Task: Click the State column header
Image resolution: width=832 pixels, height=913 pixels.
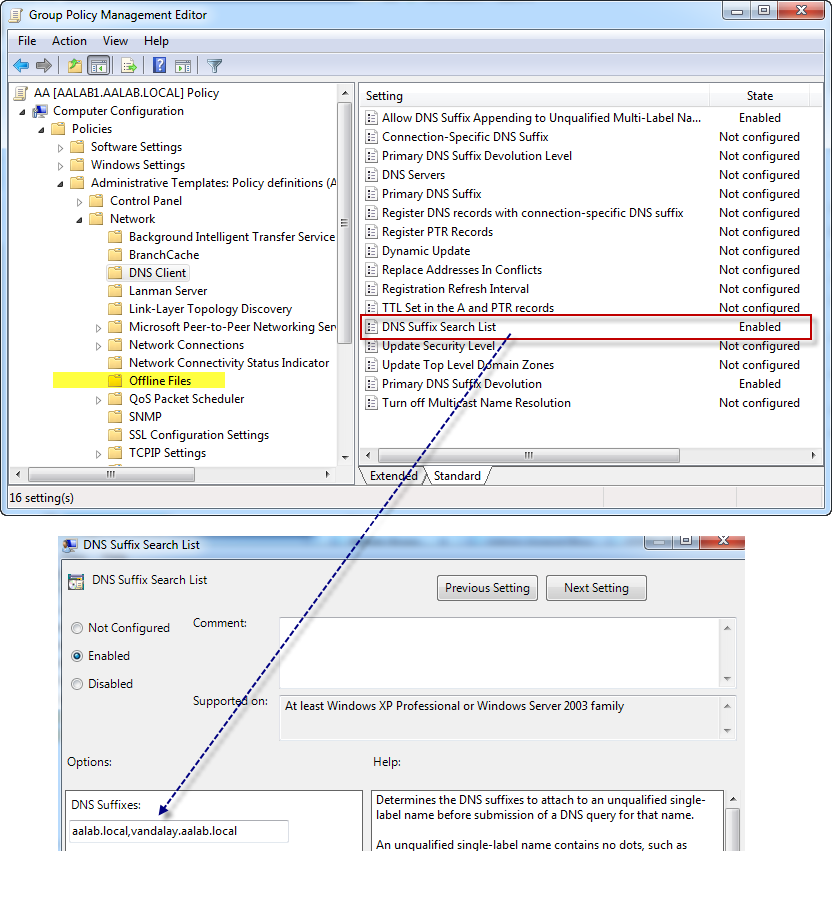Action: 759,96
